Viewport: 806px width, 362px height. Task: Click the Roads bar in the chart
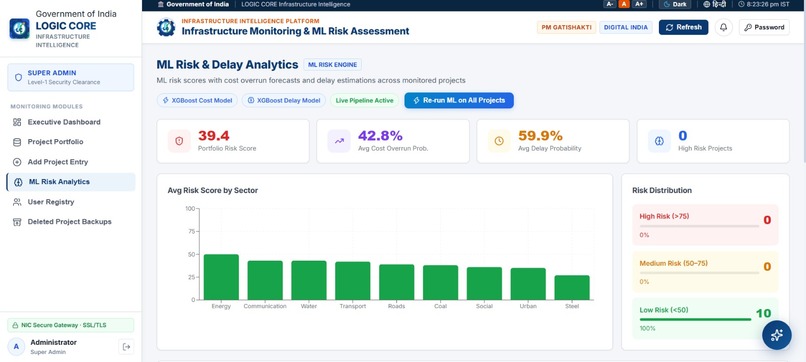396,282
